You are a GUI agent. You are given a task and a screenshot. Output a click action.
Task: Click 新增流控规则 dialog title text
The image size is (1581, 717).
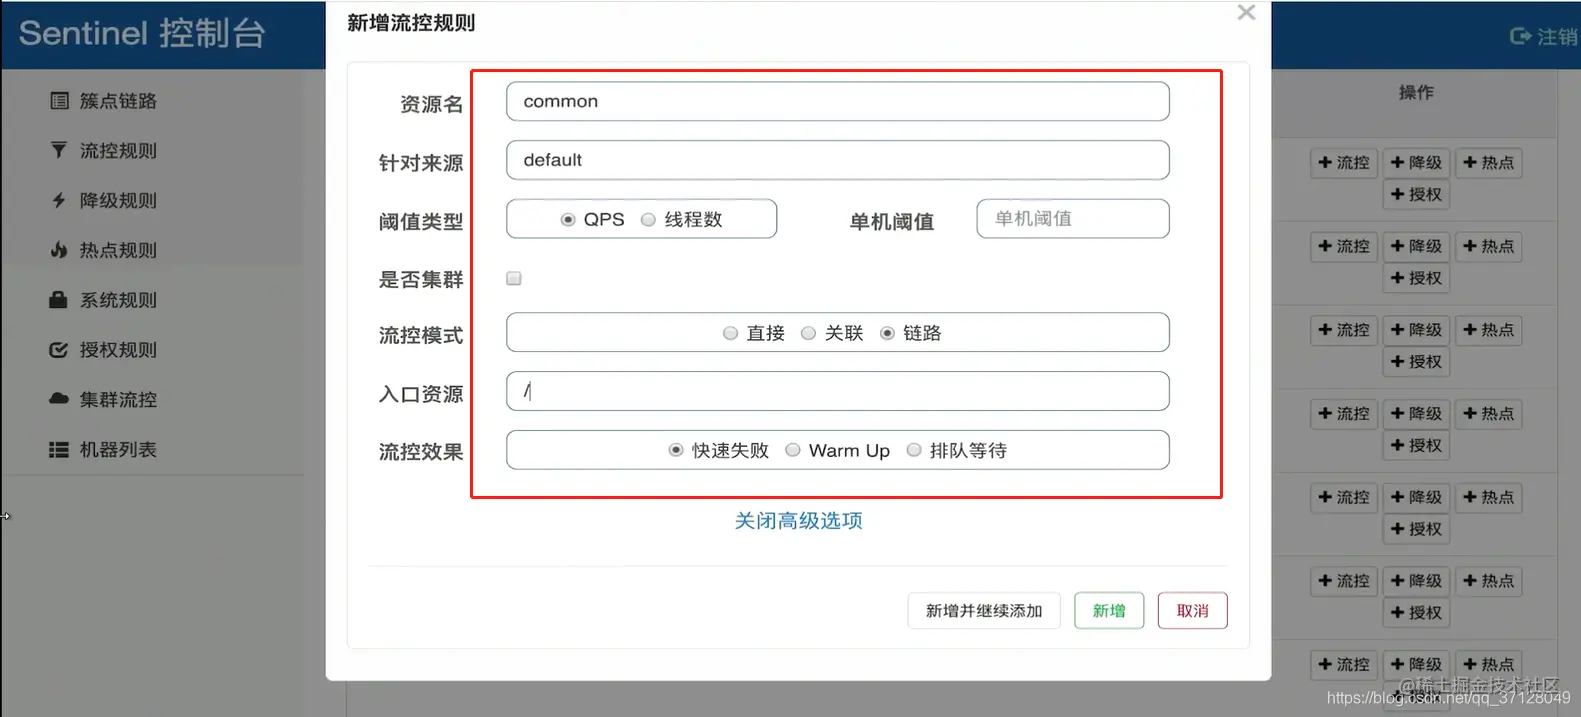[x=411, y=22]
